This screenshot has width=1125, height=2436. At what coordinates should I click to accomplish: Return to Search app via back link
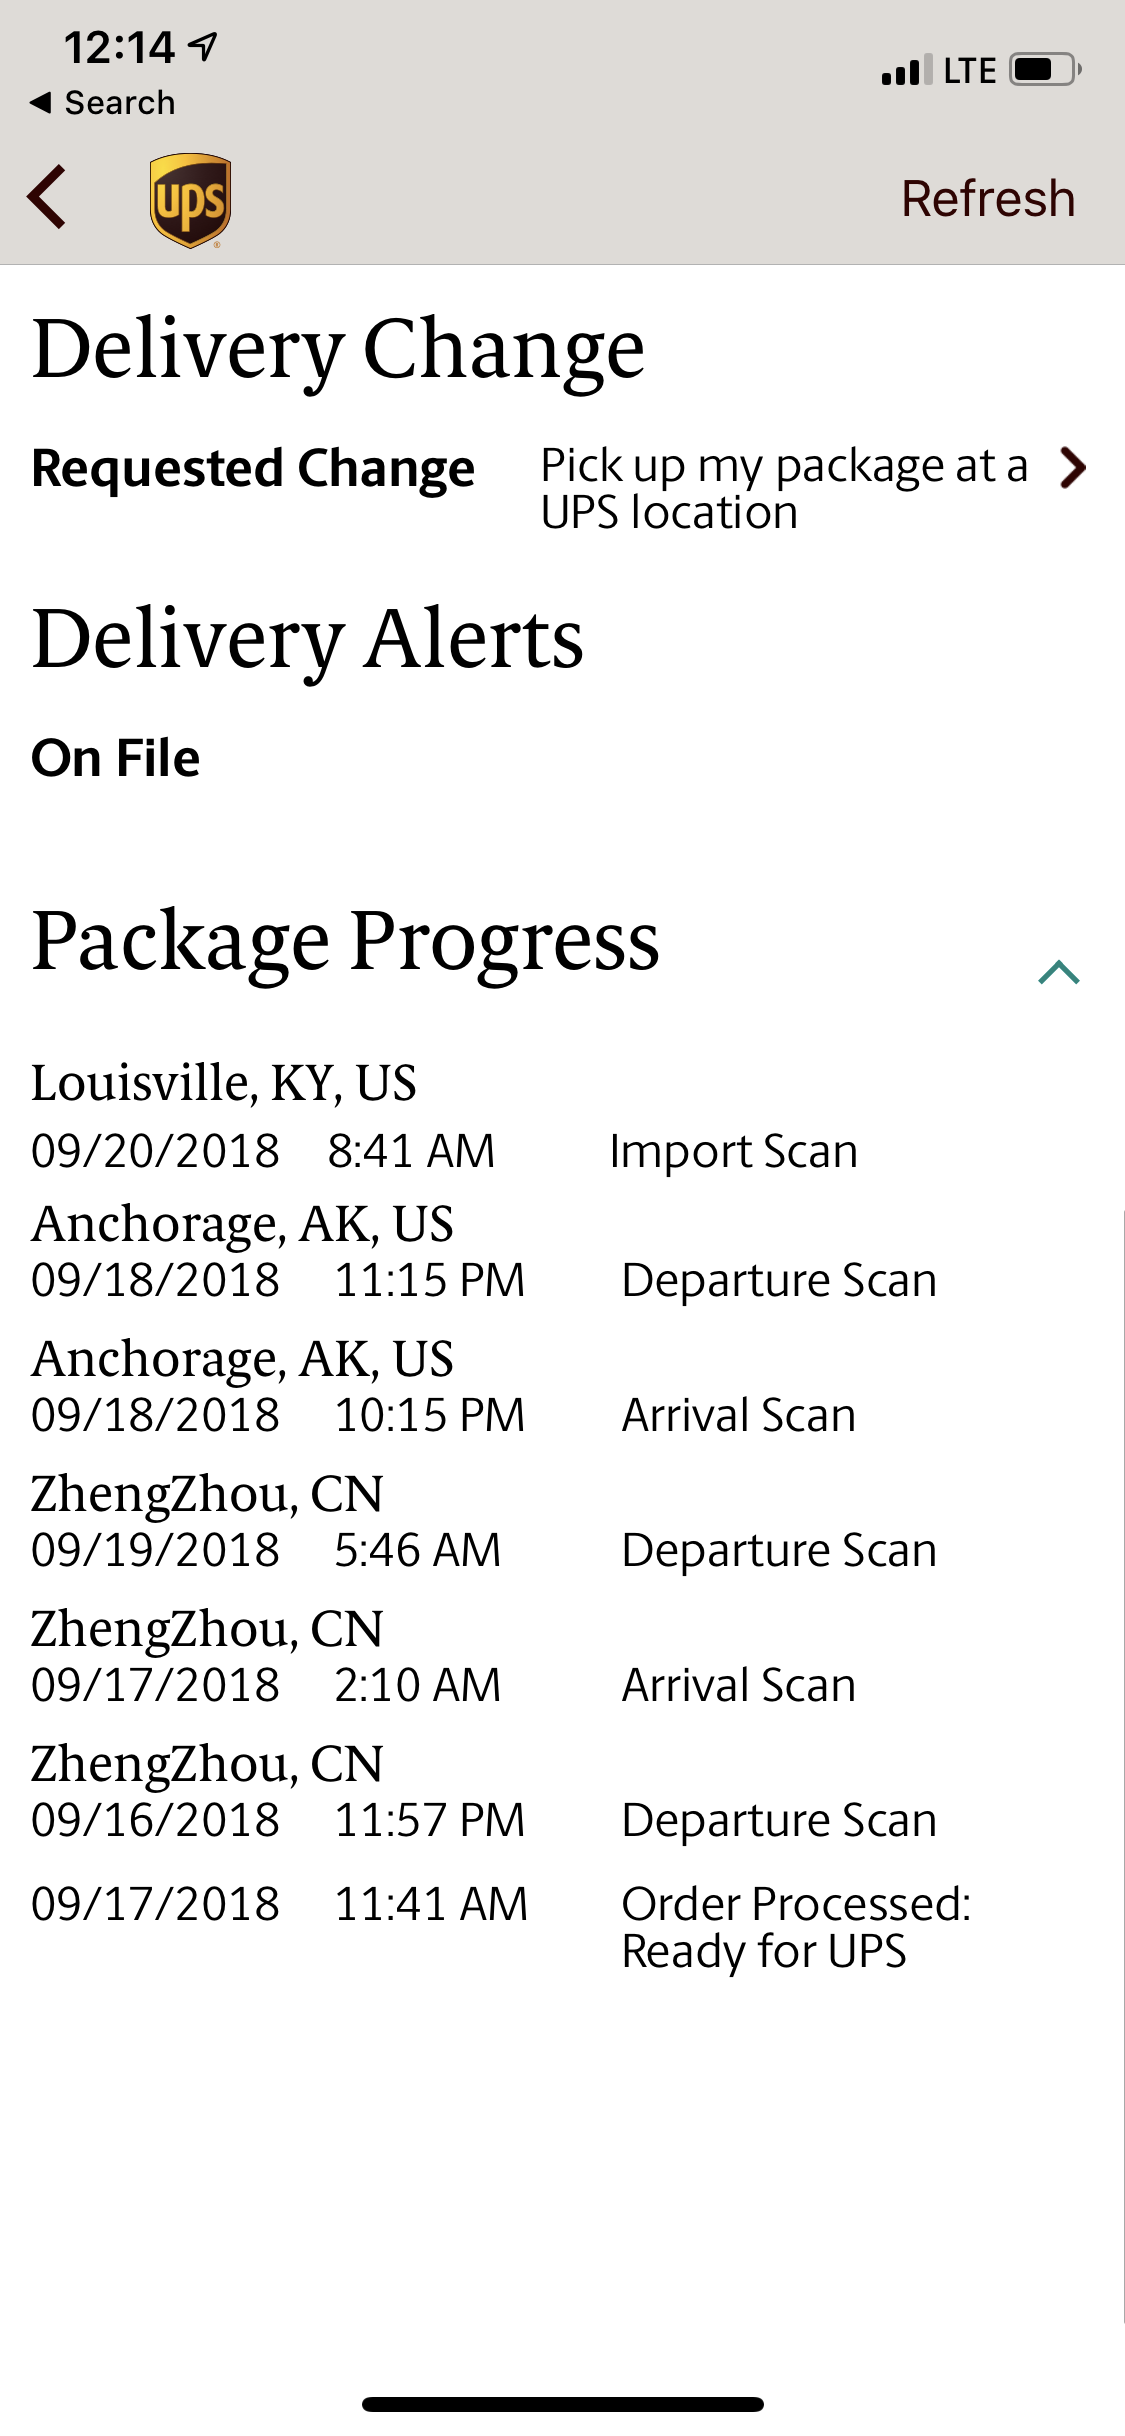(x=103, y=103)
